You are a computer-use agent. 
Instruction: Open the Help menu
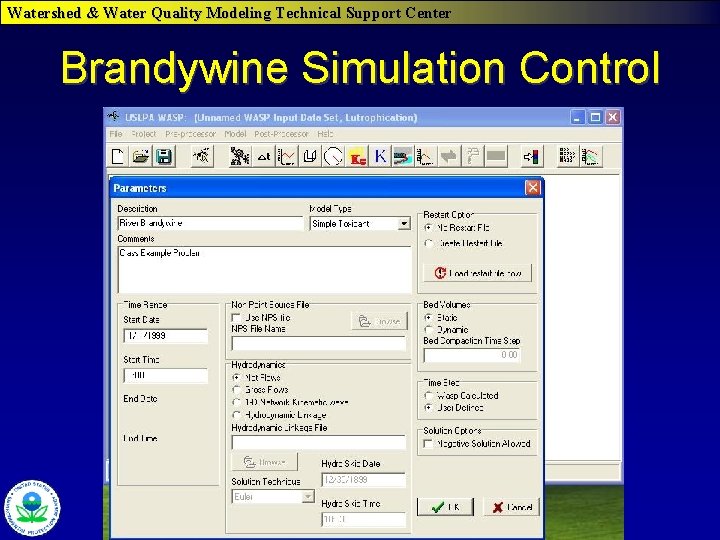point(325,134)
